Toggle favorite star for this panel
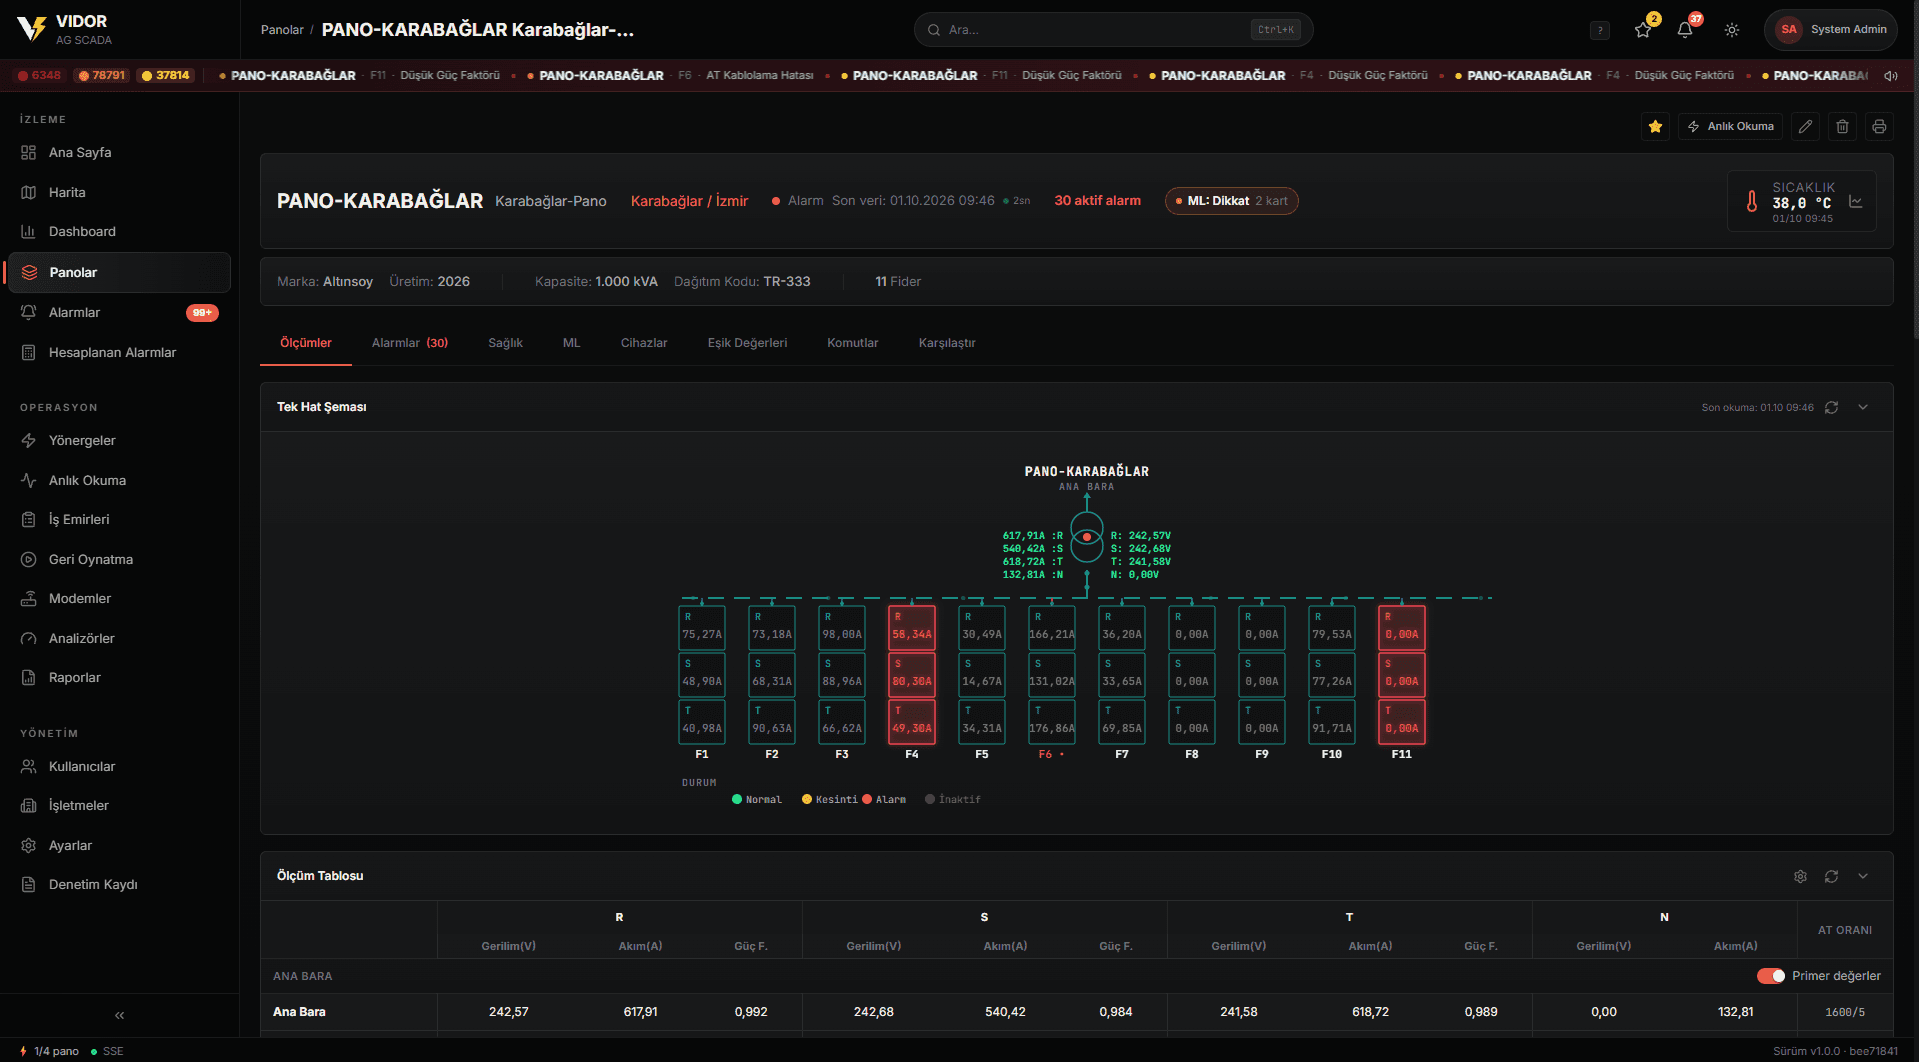Viewport: 1919px width, 1062px height. point(1655,127)
